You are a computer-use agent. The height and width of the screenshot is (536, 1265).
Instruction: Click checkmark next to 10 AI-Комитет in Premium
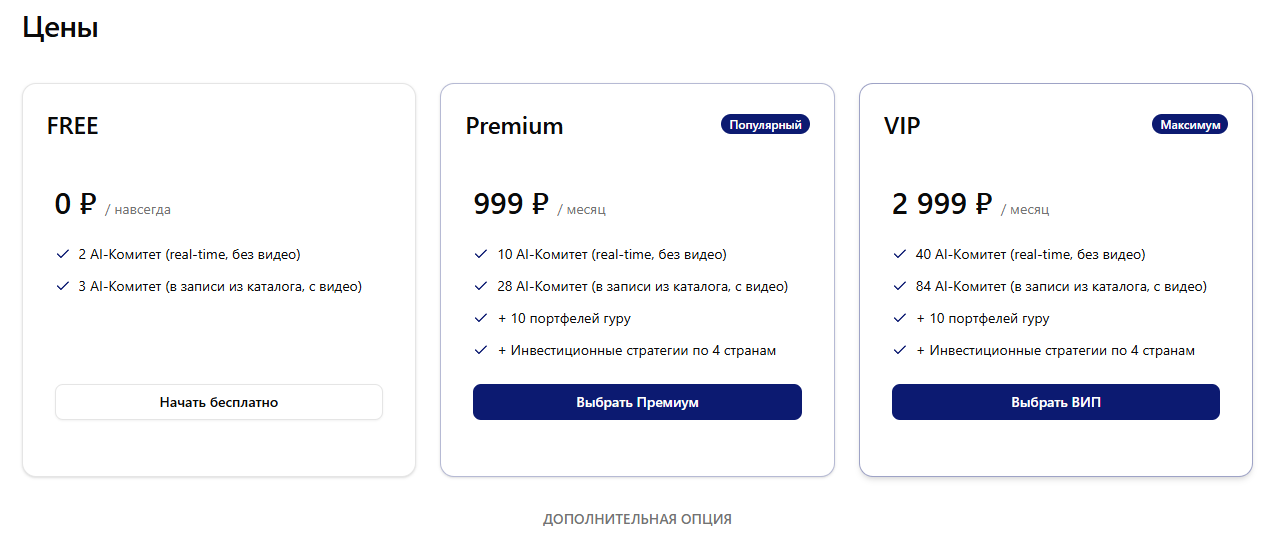(481, 255)
